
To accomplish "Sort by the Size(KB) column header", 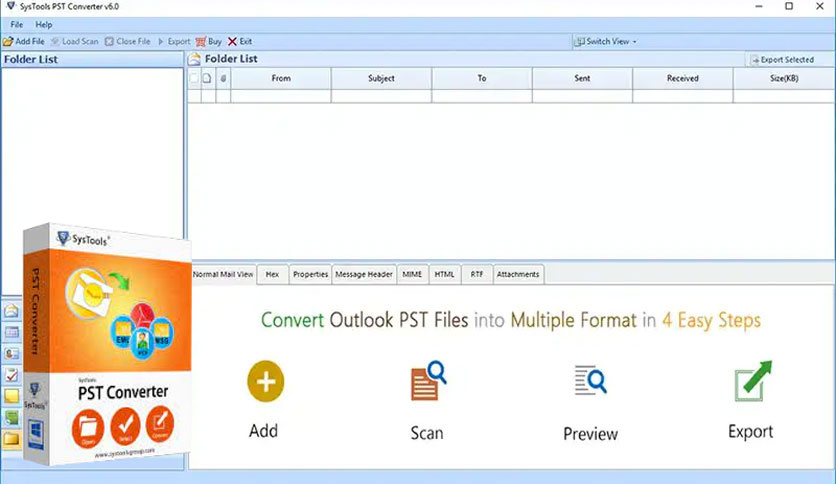I will pos(784,78).
